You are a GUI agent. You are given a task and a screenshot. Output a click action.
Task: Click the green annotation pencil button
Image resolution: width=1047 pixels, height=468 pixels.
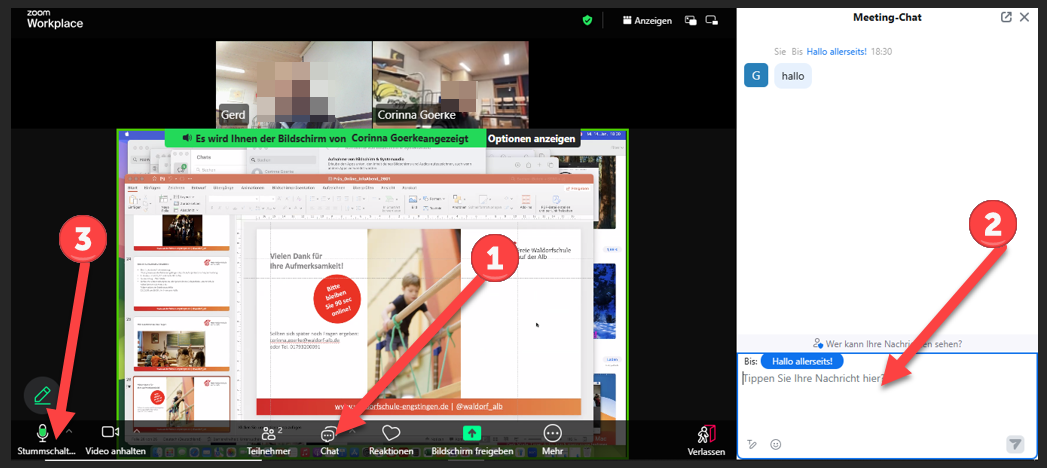pos(42,394)
